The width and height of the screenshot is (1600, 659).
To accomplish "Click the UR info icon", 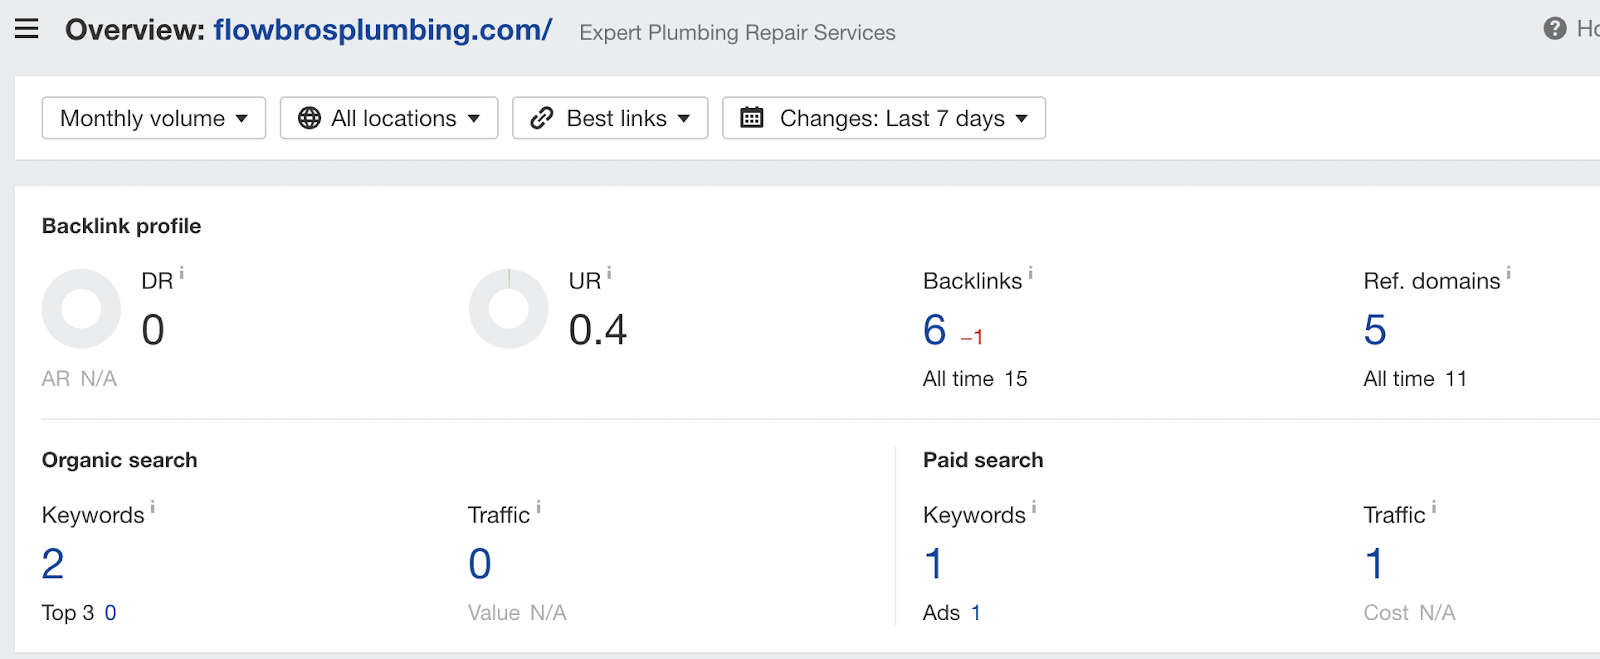I will (x=609, y=273).
